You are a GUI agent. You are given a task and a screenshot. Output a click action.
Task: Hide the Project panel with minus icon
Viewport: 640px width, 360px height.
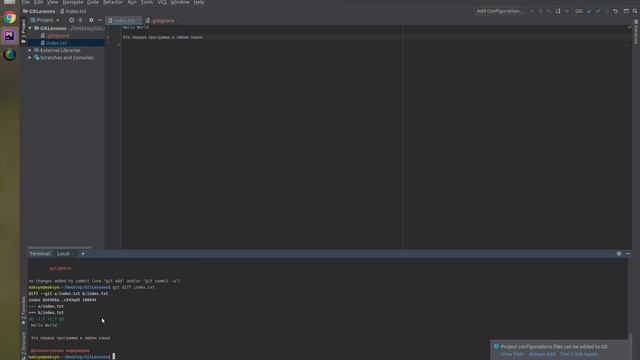(x=100, y=20)
